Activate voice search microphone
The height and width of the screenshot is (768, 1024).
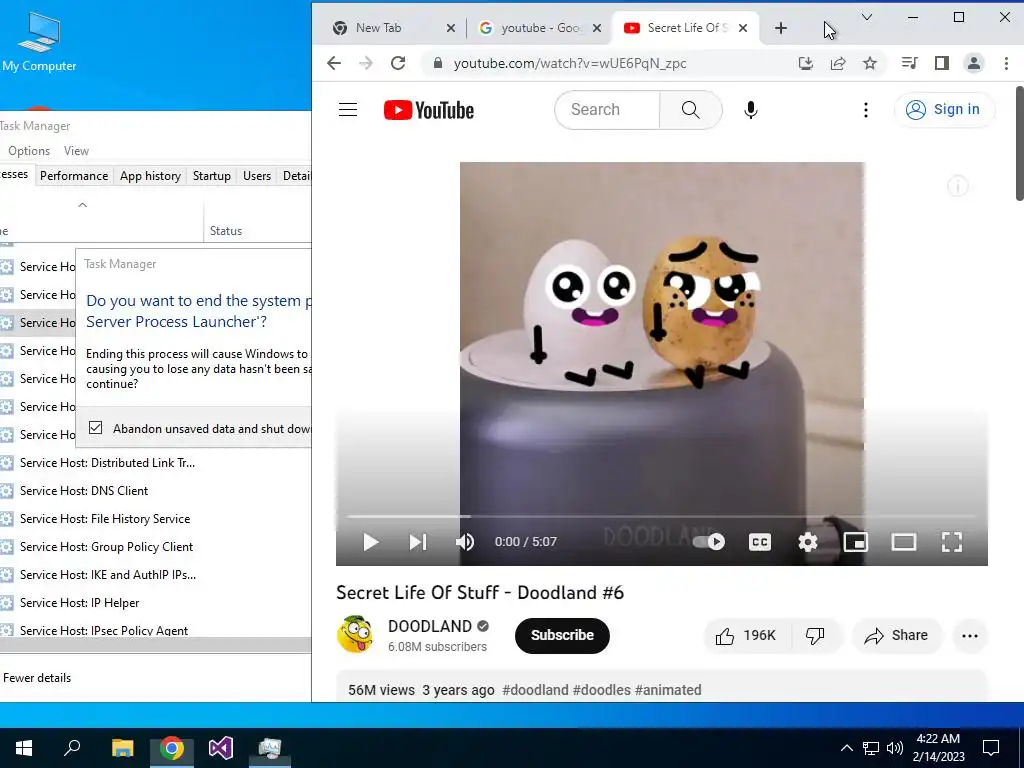751,110
